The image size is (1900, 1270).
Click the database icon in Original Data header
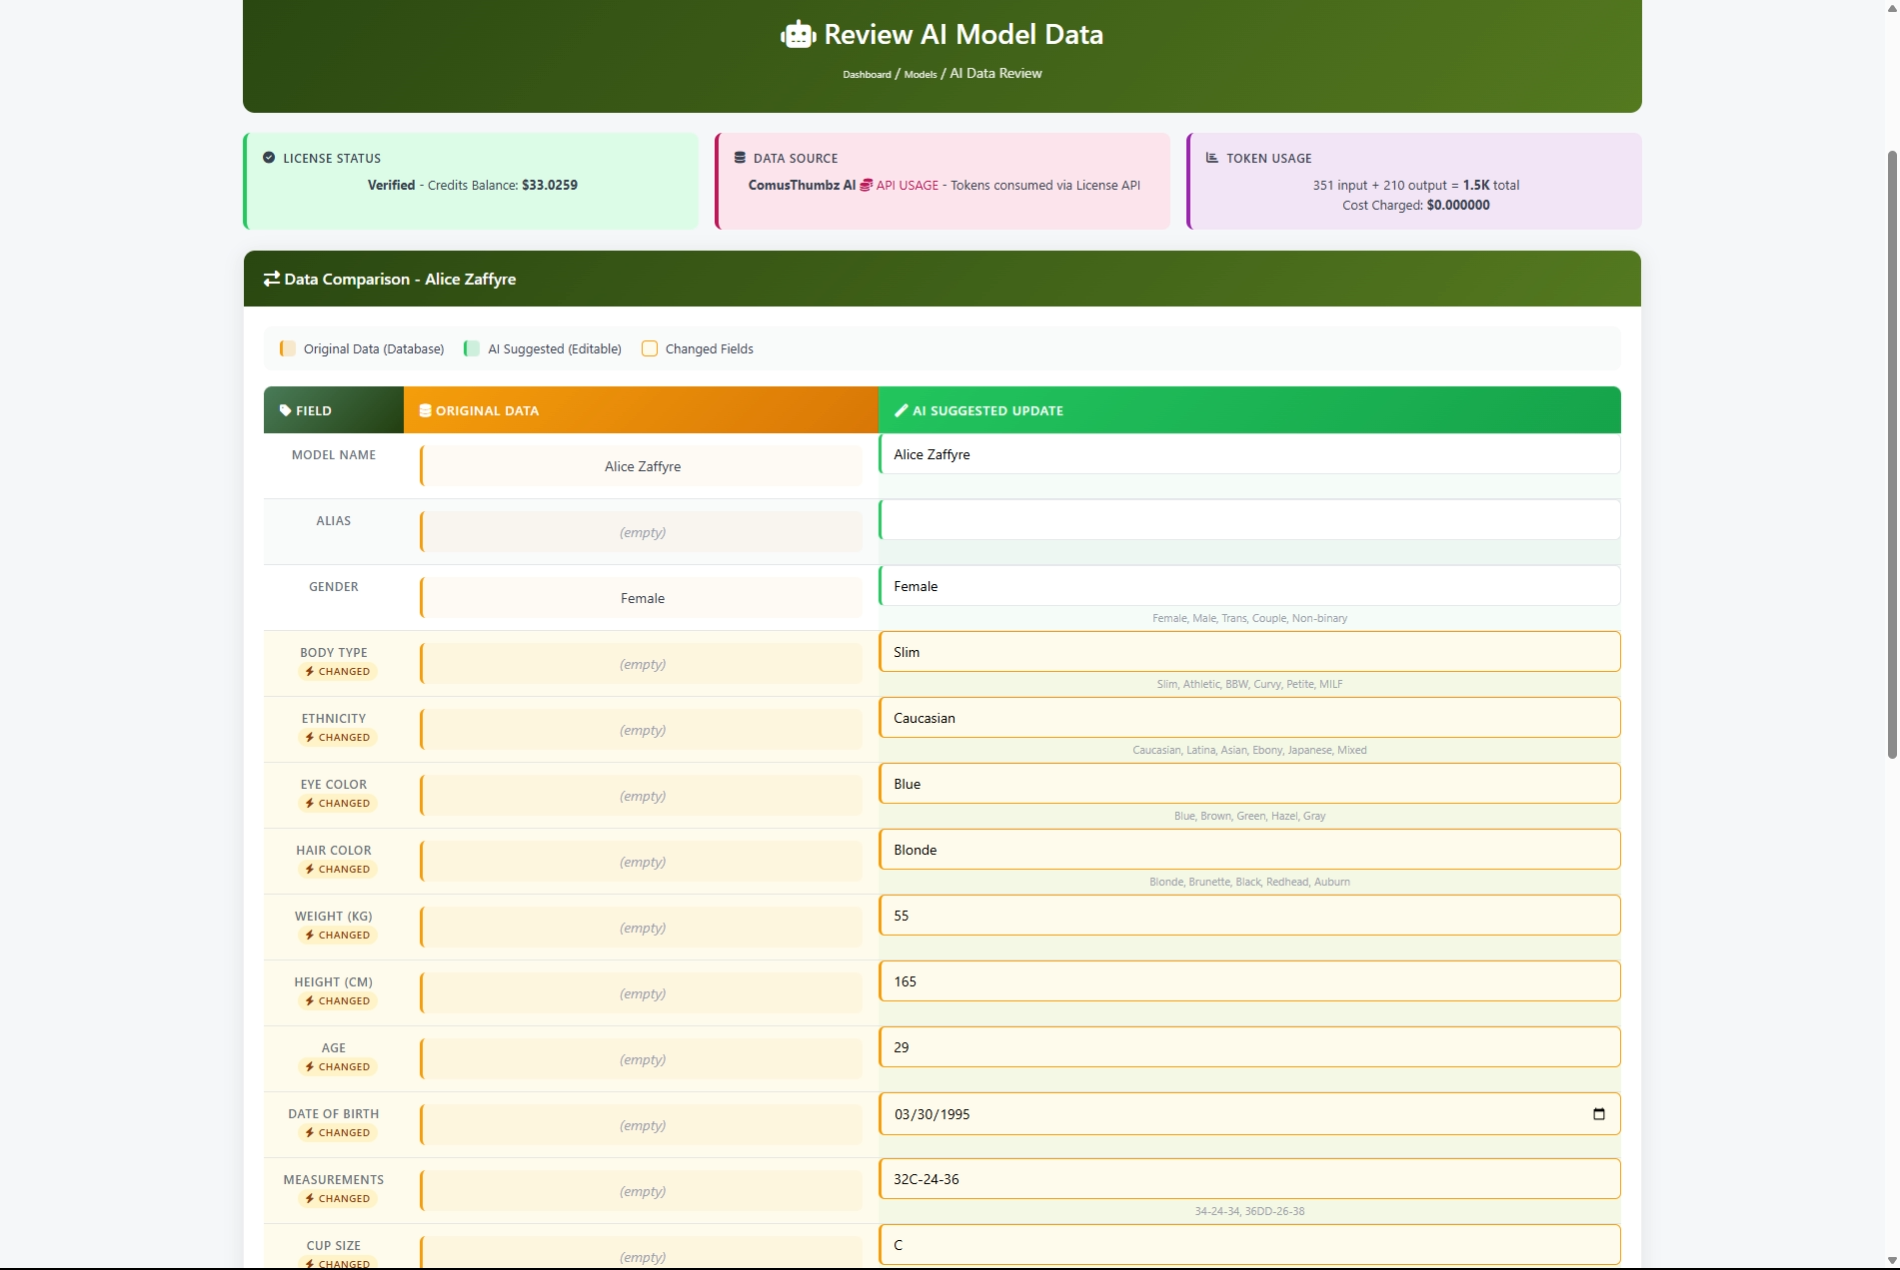coord(425,411)
